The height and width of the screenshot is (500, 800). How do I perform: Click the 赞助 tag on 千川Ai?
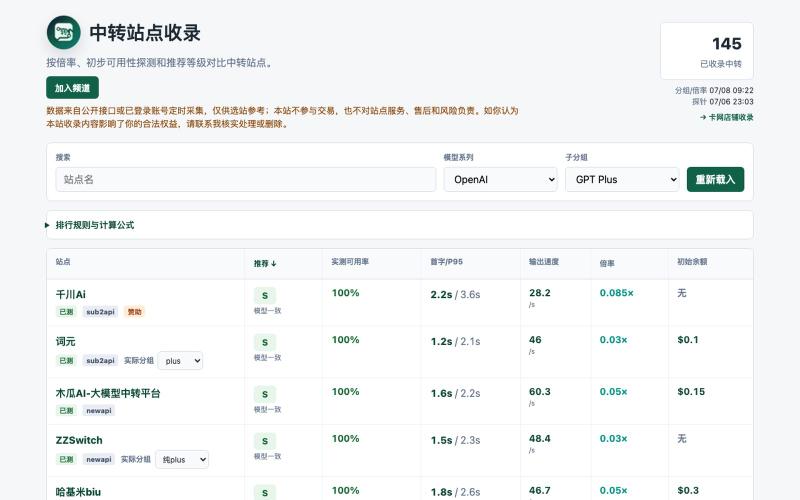tap(135, 312)
